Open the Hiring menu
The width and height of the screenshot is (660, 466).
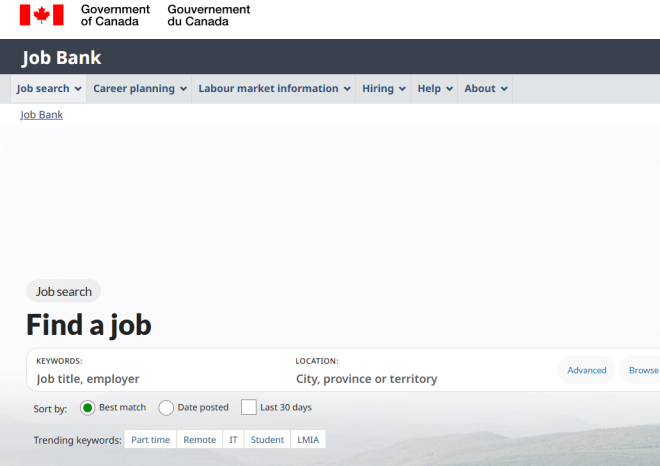(383, 89)
